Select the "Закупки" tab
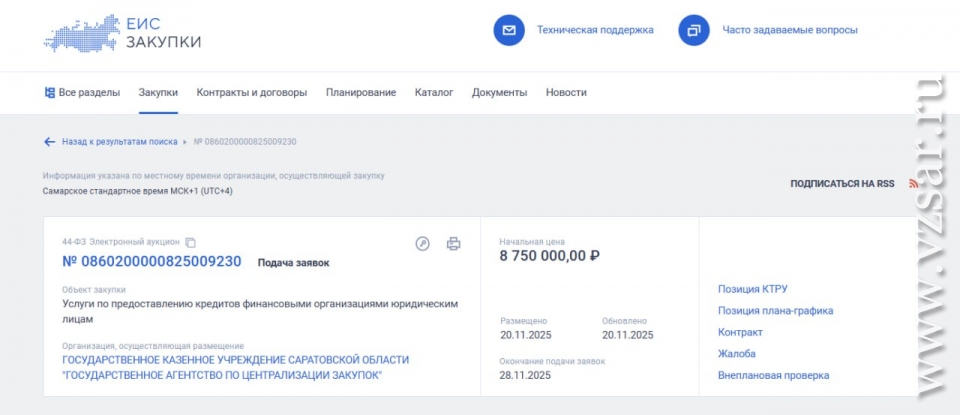The width and height of the screenshot is (960, 415). (x=158, y=93)
